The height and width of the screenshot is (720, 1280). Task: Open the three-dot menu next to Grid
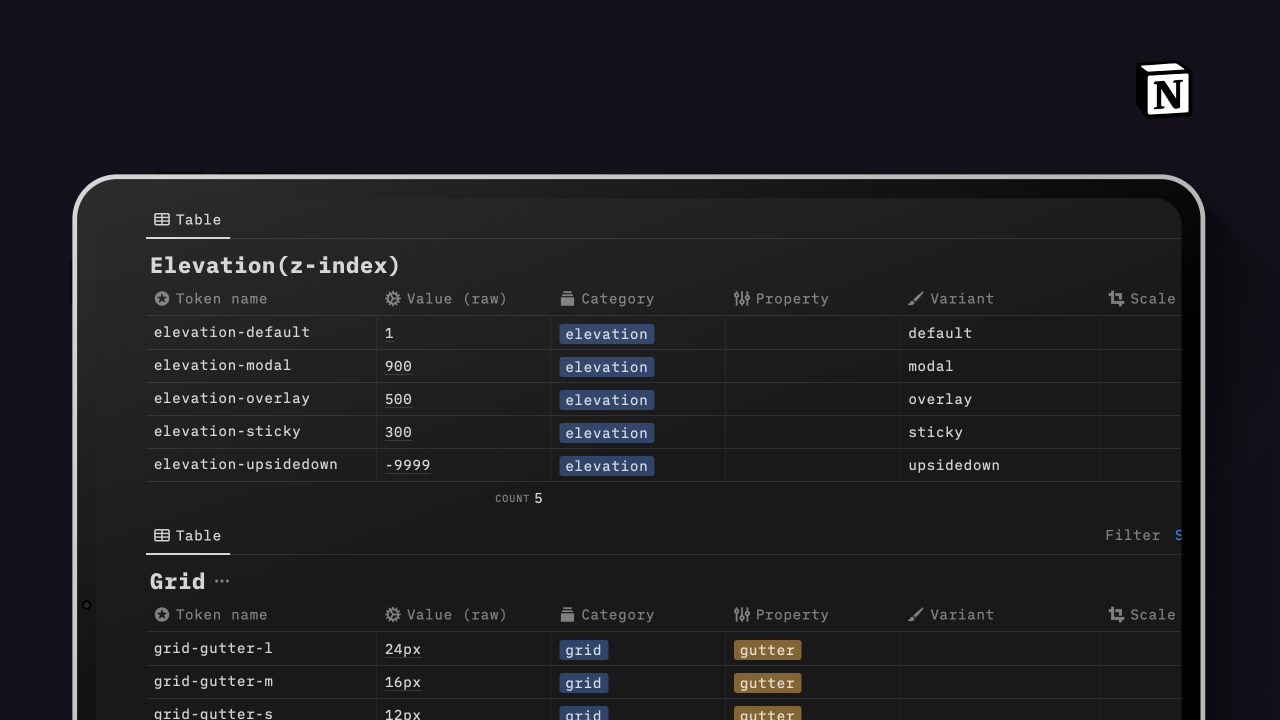(222, 581)
